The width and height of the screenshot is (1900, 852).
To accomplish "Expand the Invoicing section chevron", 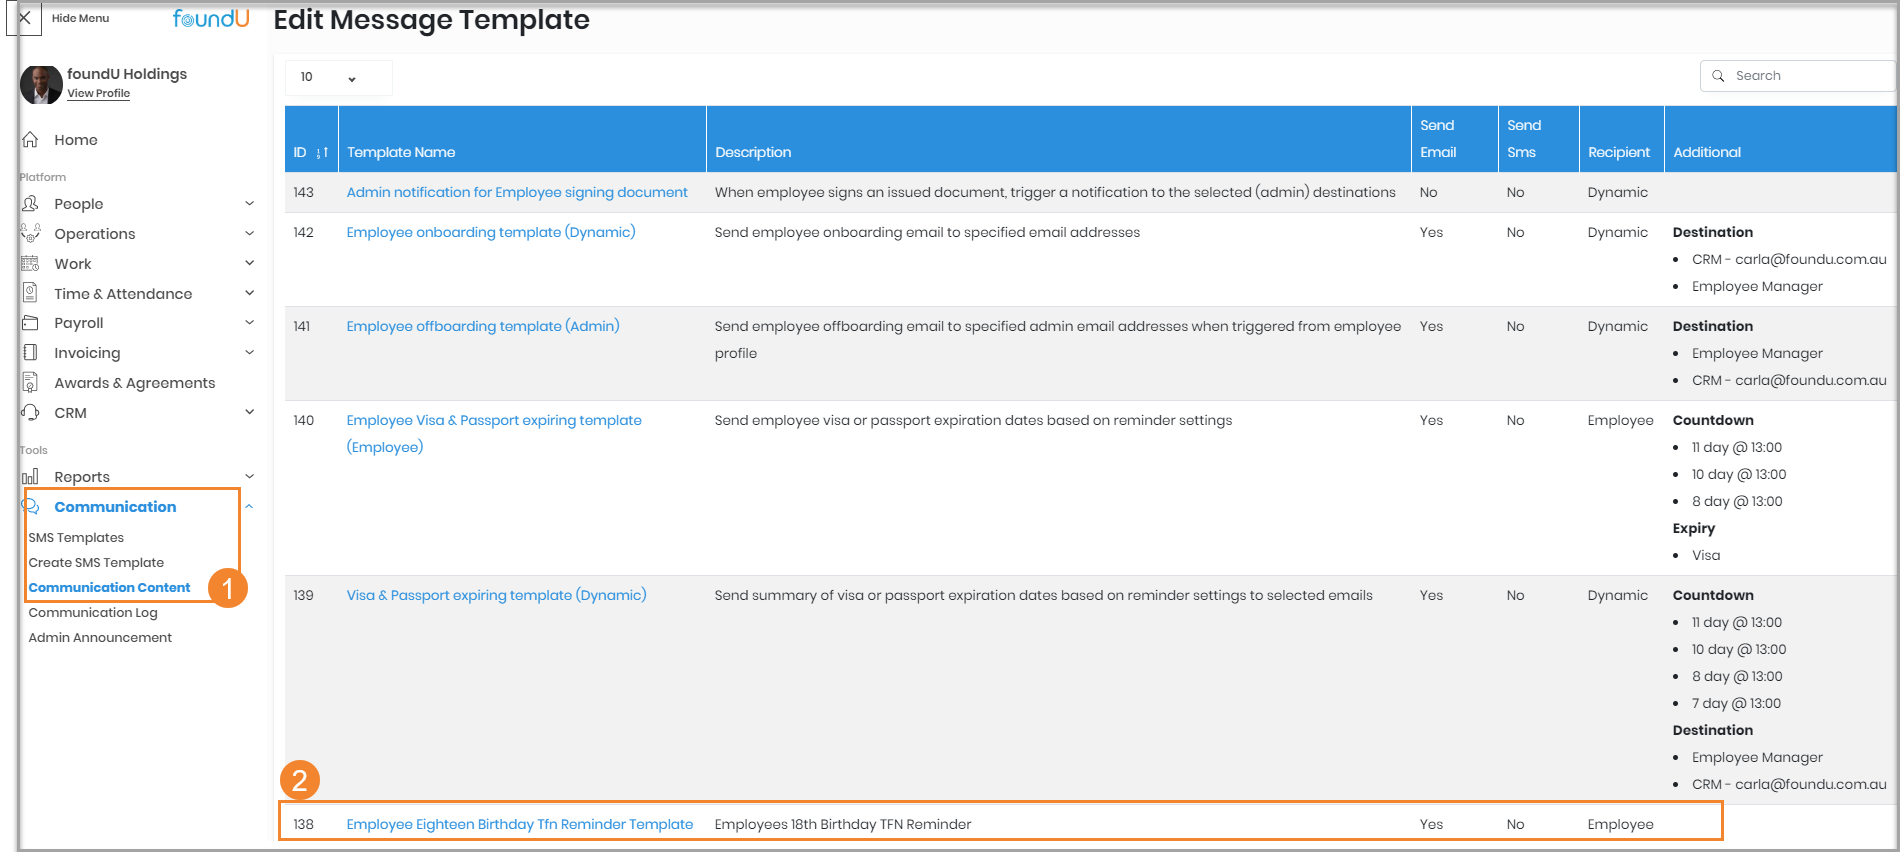I will [x=249, y=353].
